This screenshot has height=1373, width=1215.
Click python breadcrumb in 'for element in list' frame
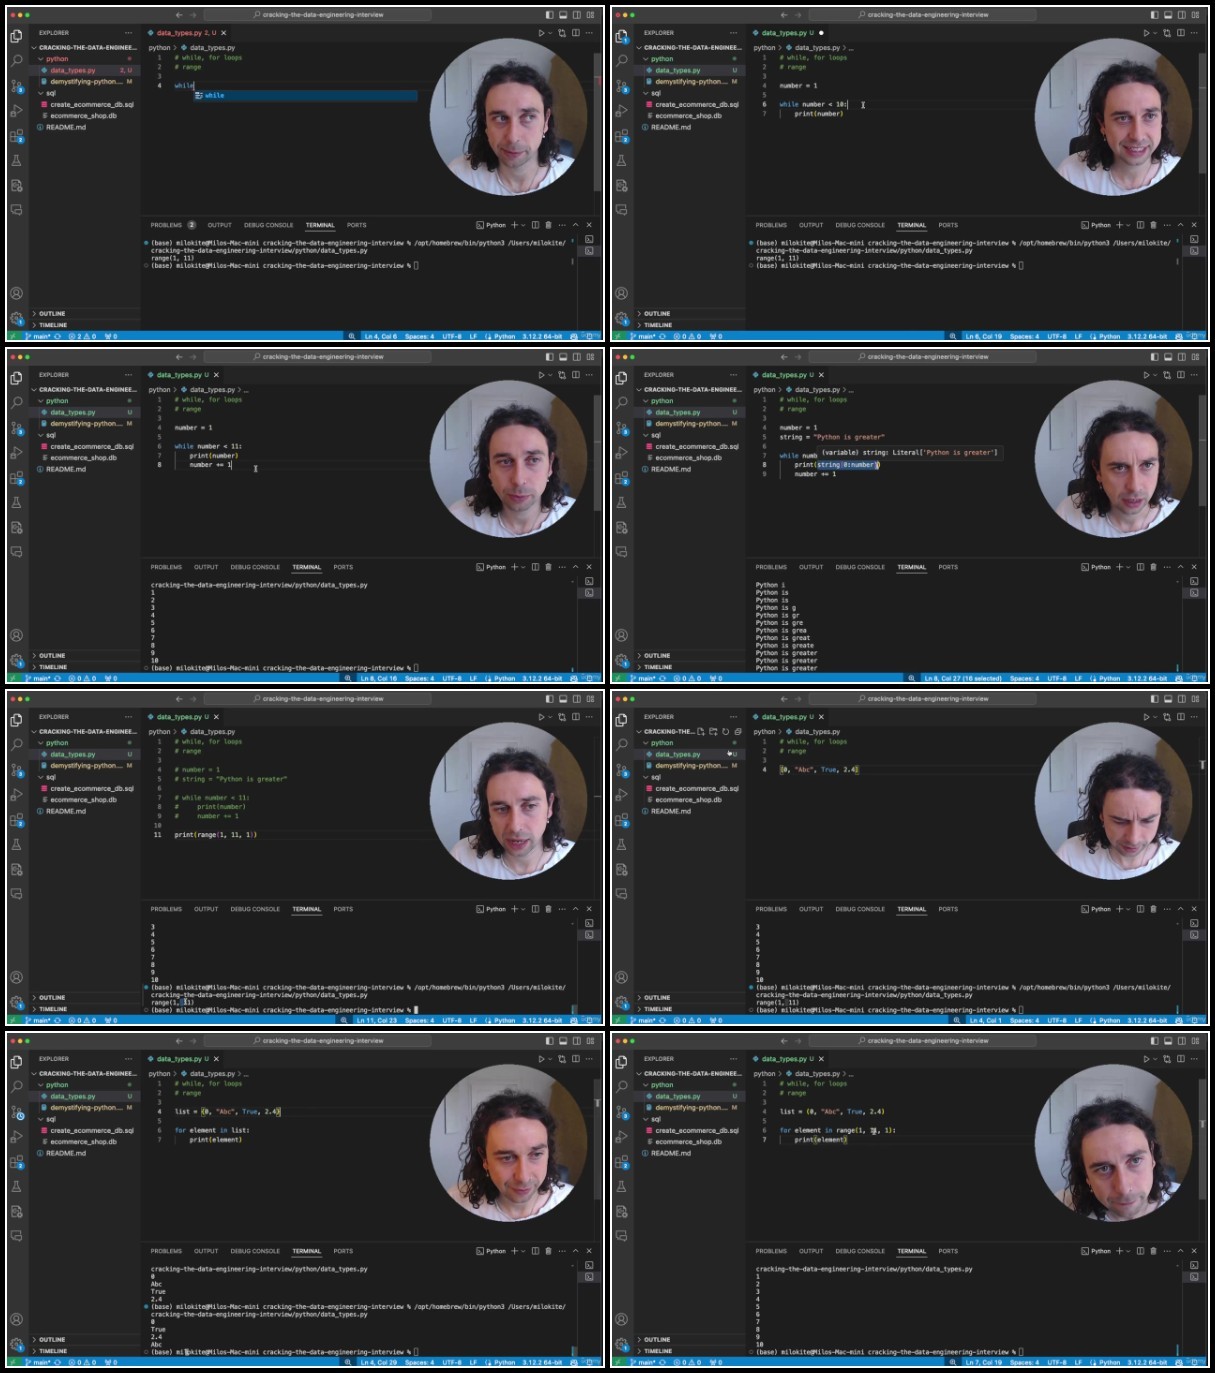click(160, 1074)
